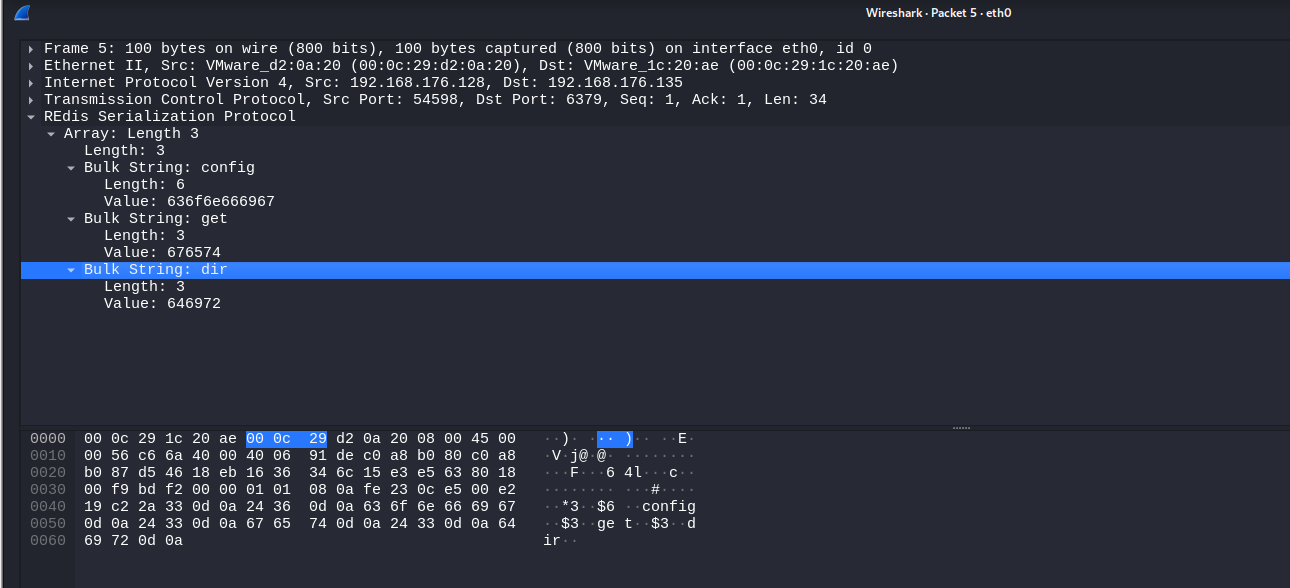Collapse the Bulk String: get node

pyautogui.click(x=71, y=219)
